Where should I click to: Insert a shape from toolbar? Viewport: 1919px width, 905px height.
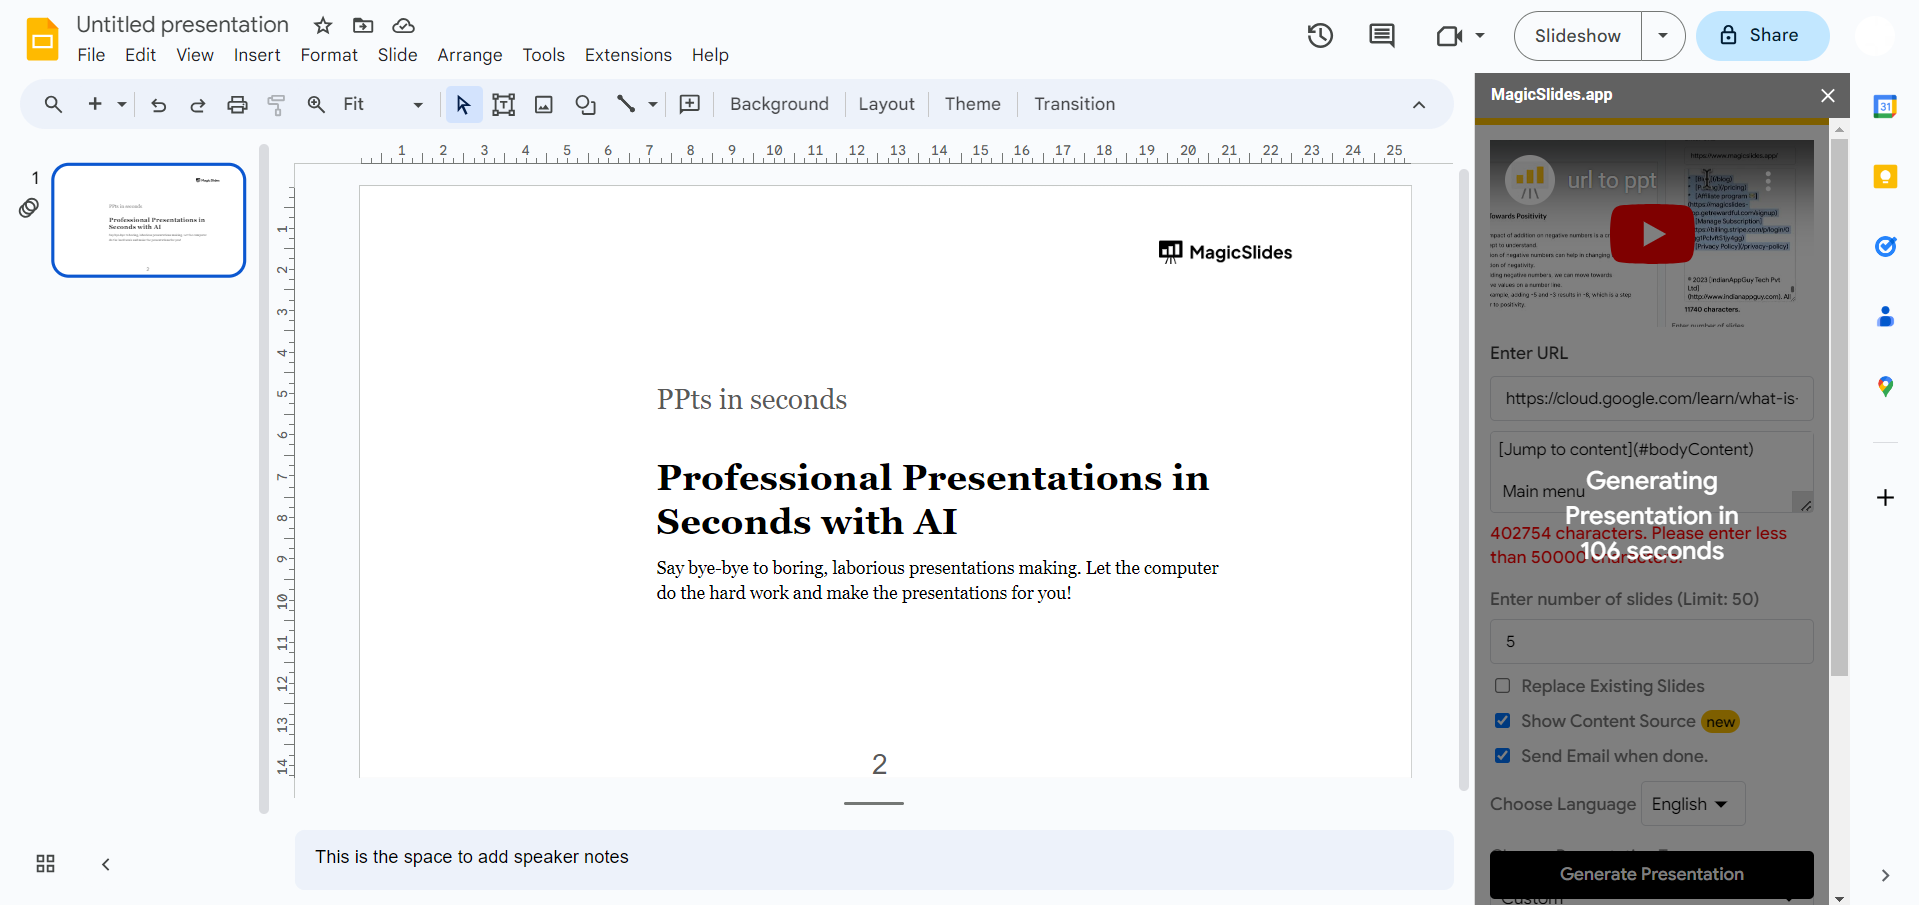click(585, 104)
